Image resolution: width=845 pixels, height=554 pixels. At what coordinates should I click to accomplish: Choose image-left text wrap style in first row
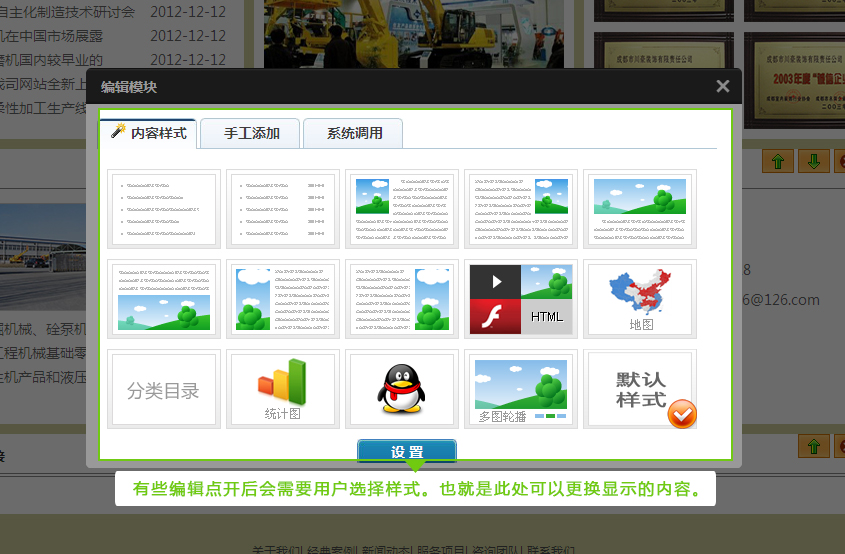(x=402, y=209)
